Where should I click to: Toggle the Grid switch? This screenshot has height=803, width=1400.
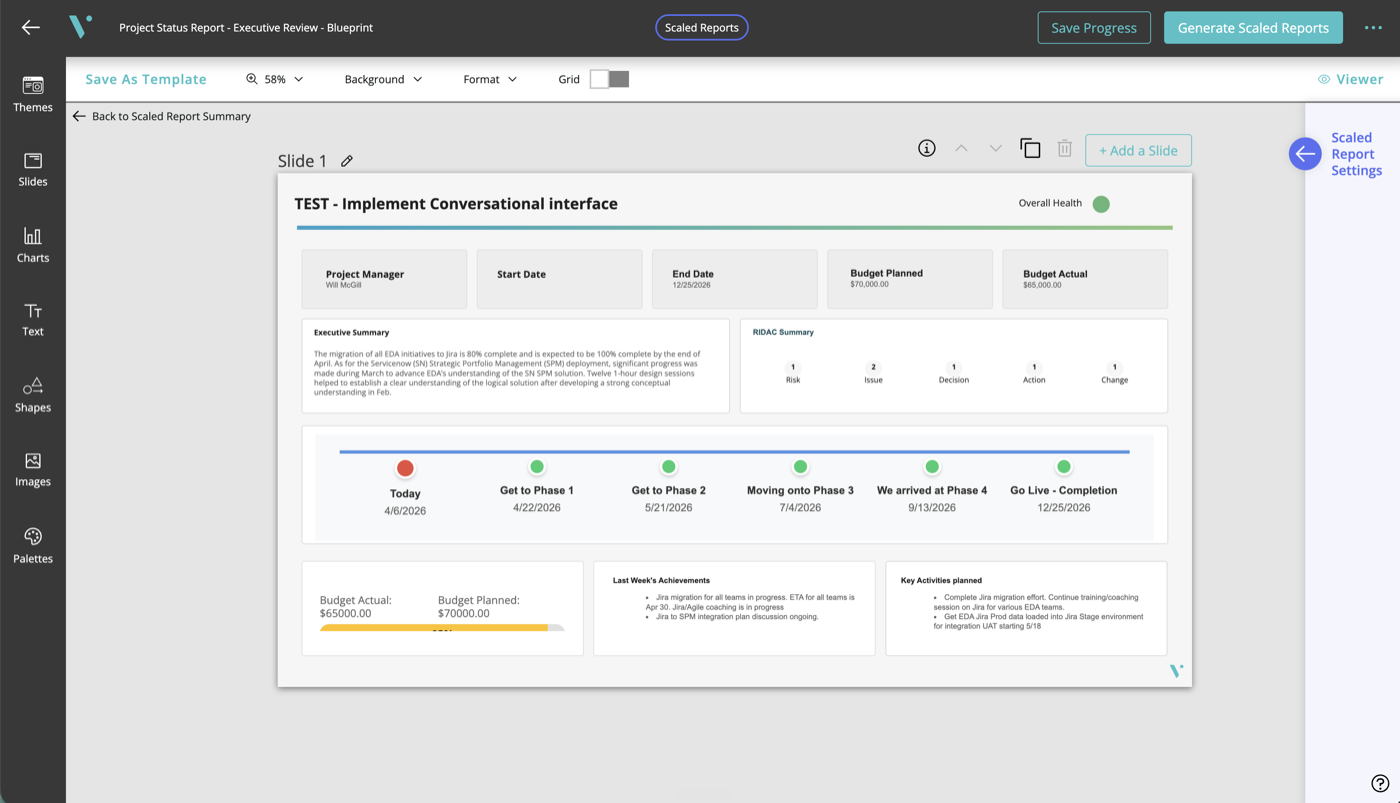(609, 79)
